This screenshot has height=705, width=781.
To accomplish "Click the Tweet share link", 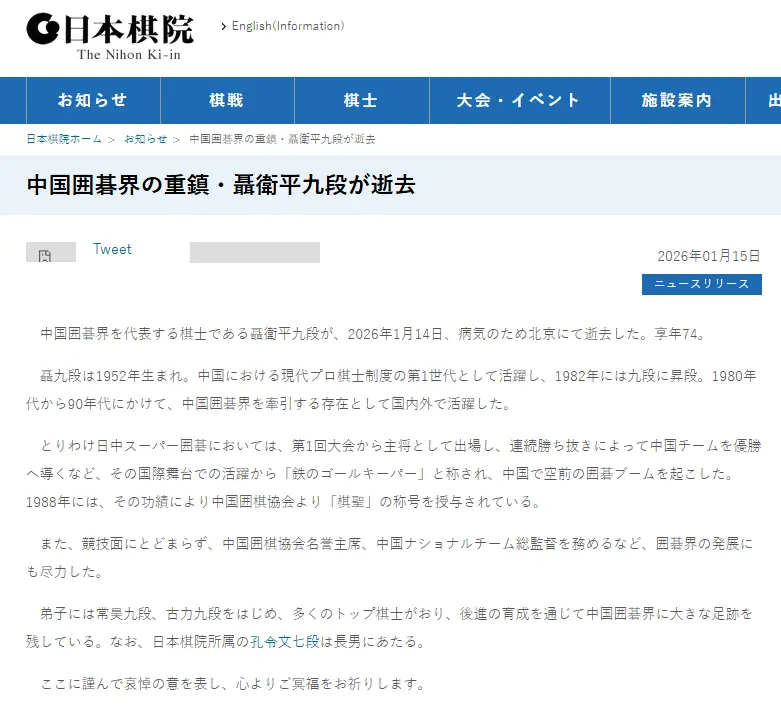I will 112,250.
